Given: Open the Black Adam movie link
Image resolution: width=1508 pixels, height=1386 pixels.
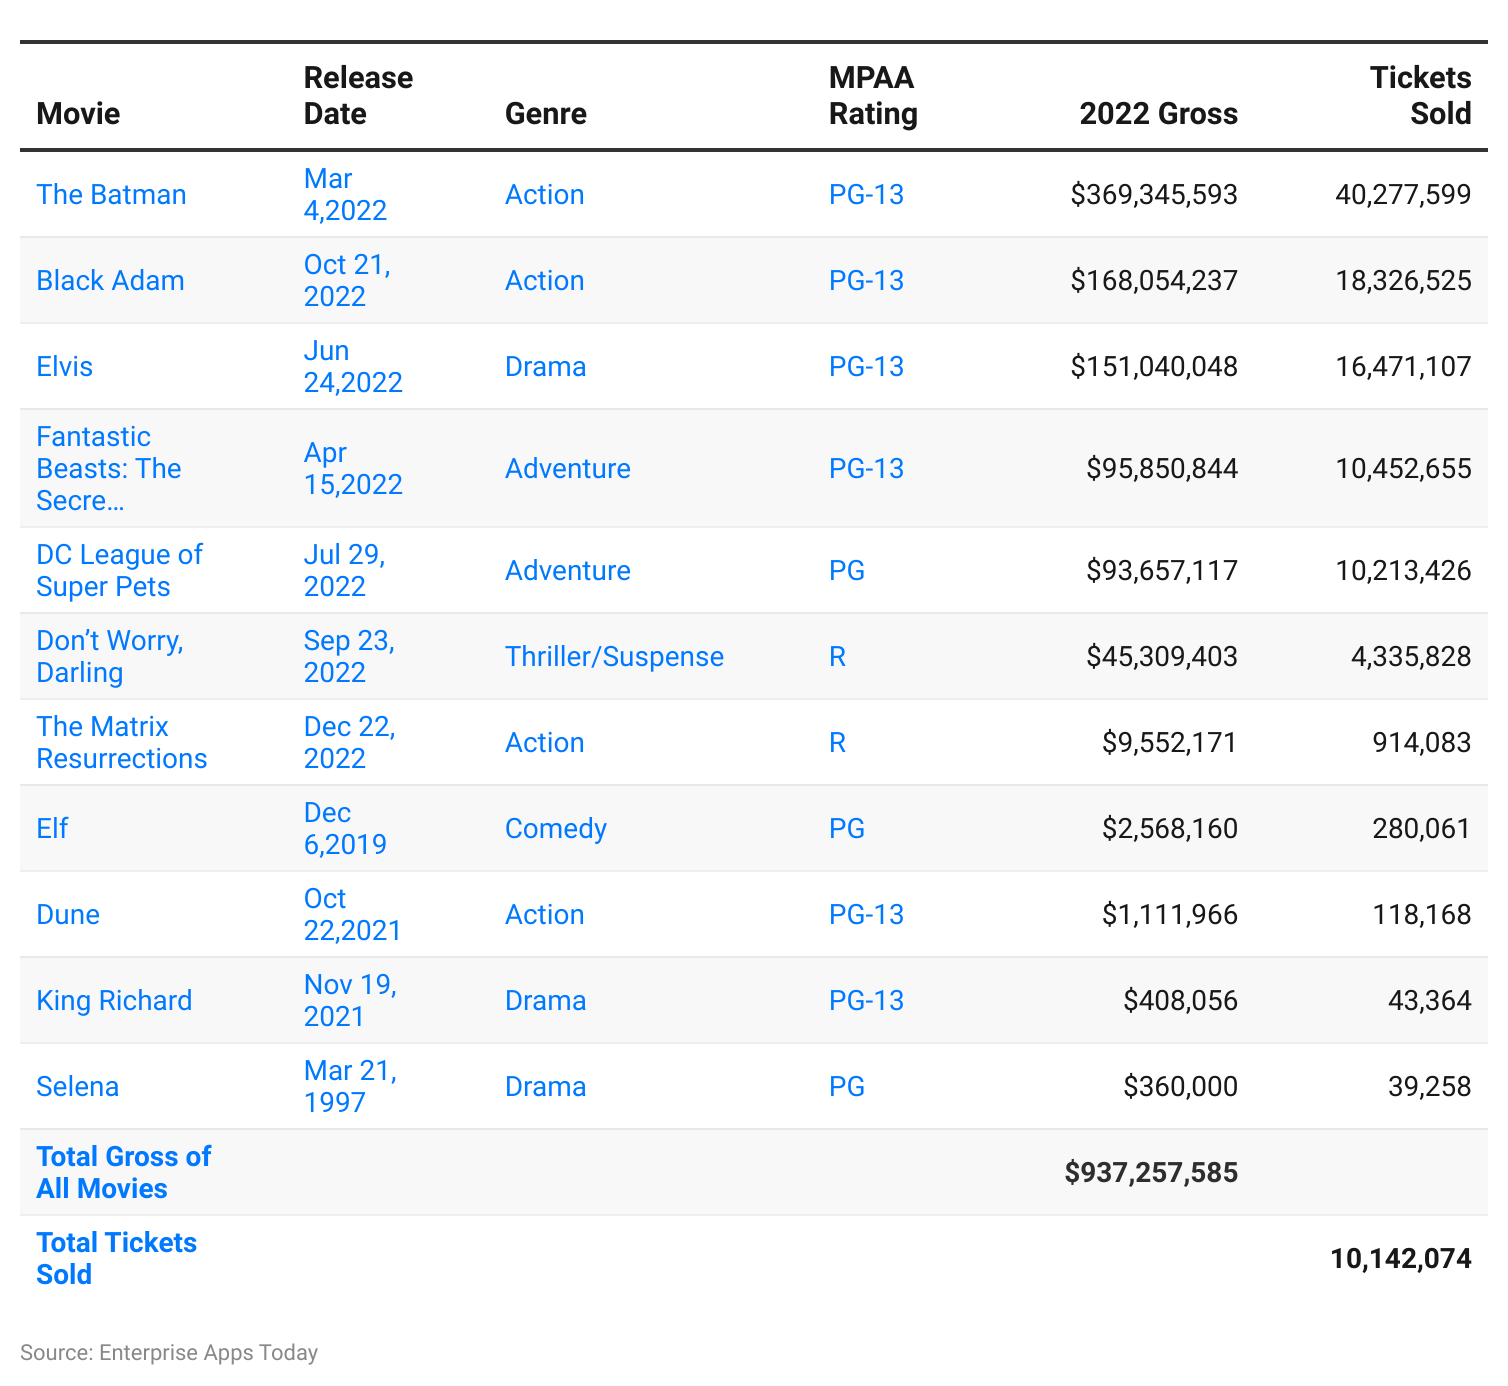Looking at the screenshot, I should 110,280.
